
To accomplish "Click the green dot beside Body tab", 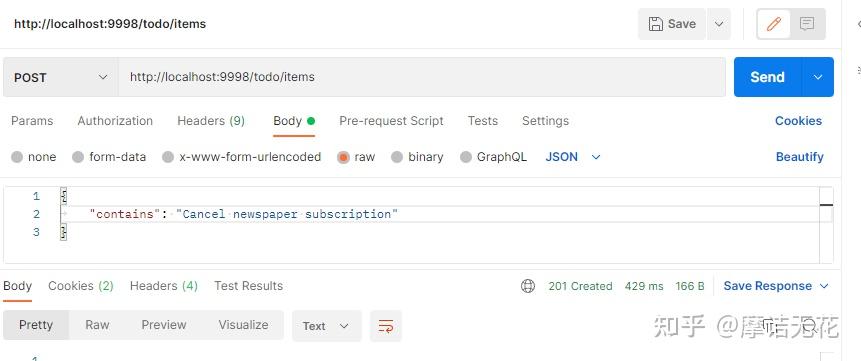I will (x=311, y=121).
